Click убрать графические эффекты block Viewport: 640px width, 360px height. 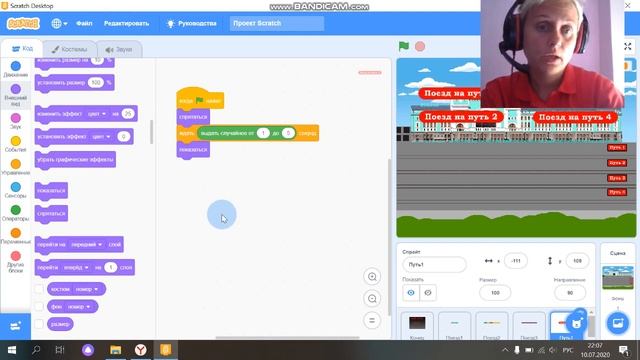pyautogui.click(x=75, y=160)
